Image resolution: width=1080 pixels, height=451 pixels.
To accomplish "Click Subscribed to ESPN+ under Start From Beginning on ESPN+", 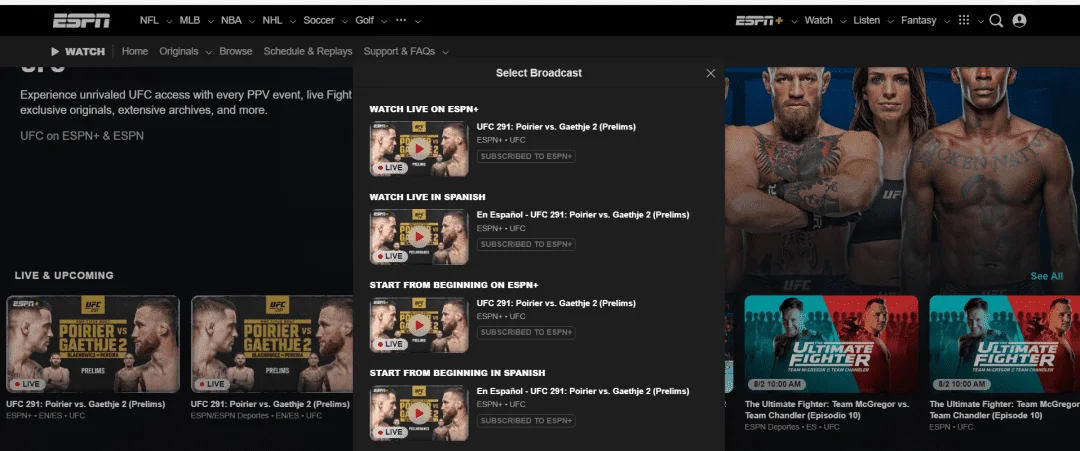I will pyautogui.click(x=526, y=333).
